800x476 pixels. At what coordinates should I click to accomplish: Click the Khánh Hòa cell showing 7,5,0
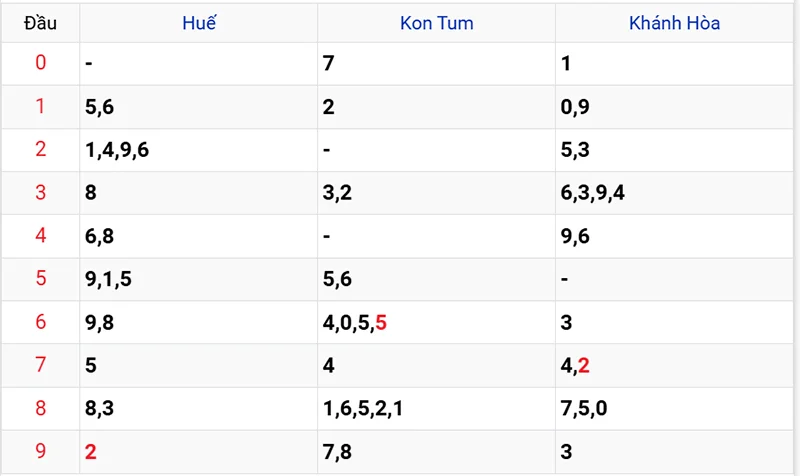586,408
